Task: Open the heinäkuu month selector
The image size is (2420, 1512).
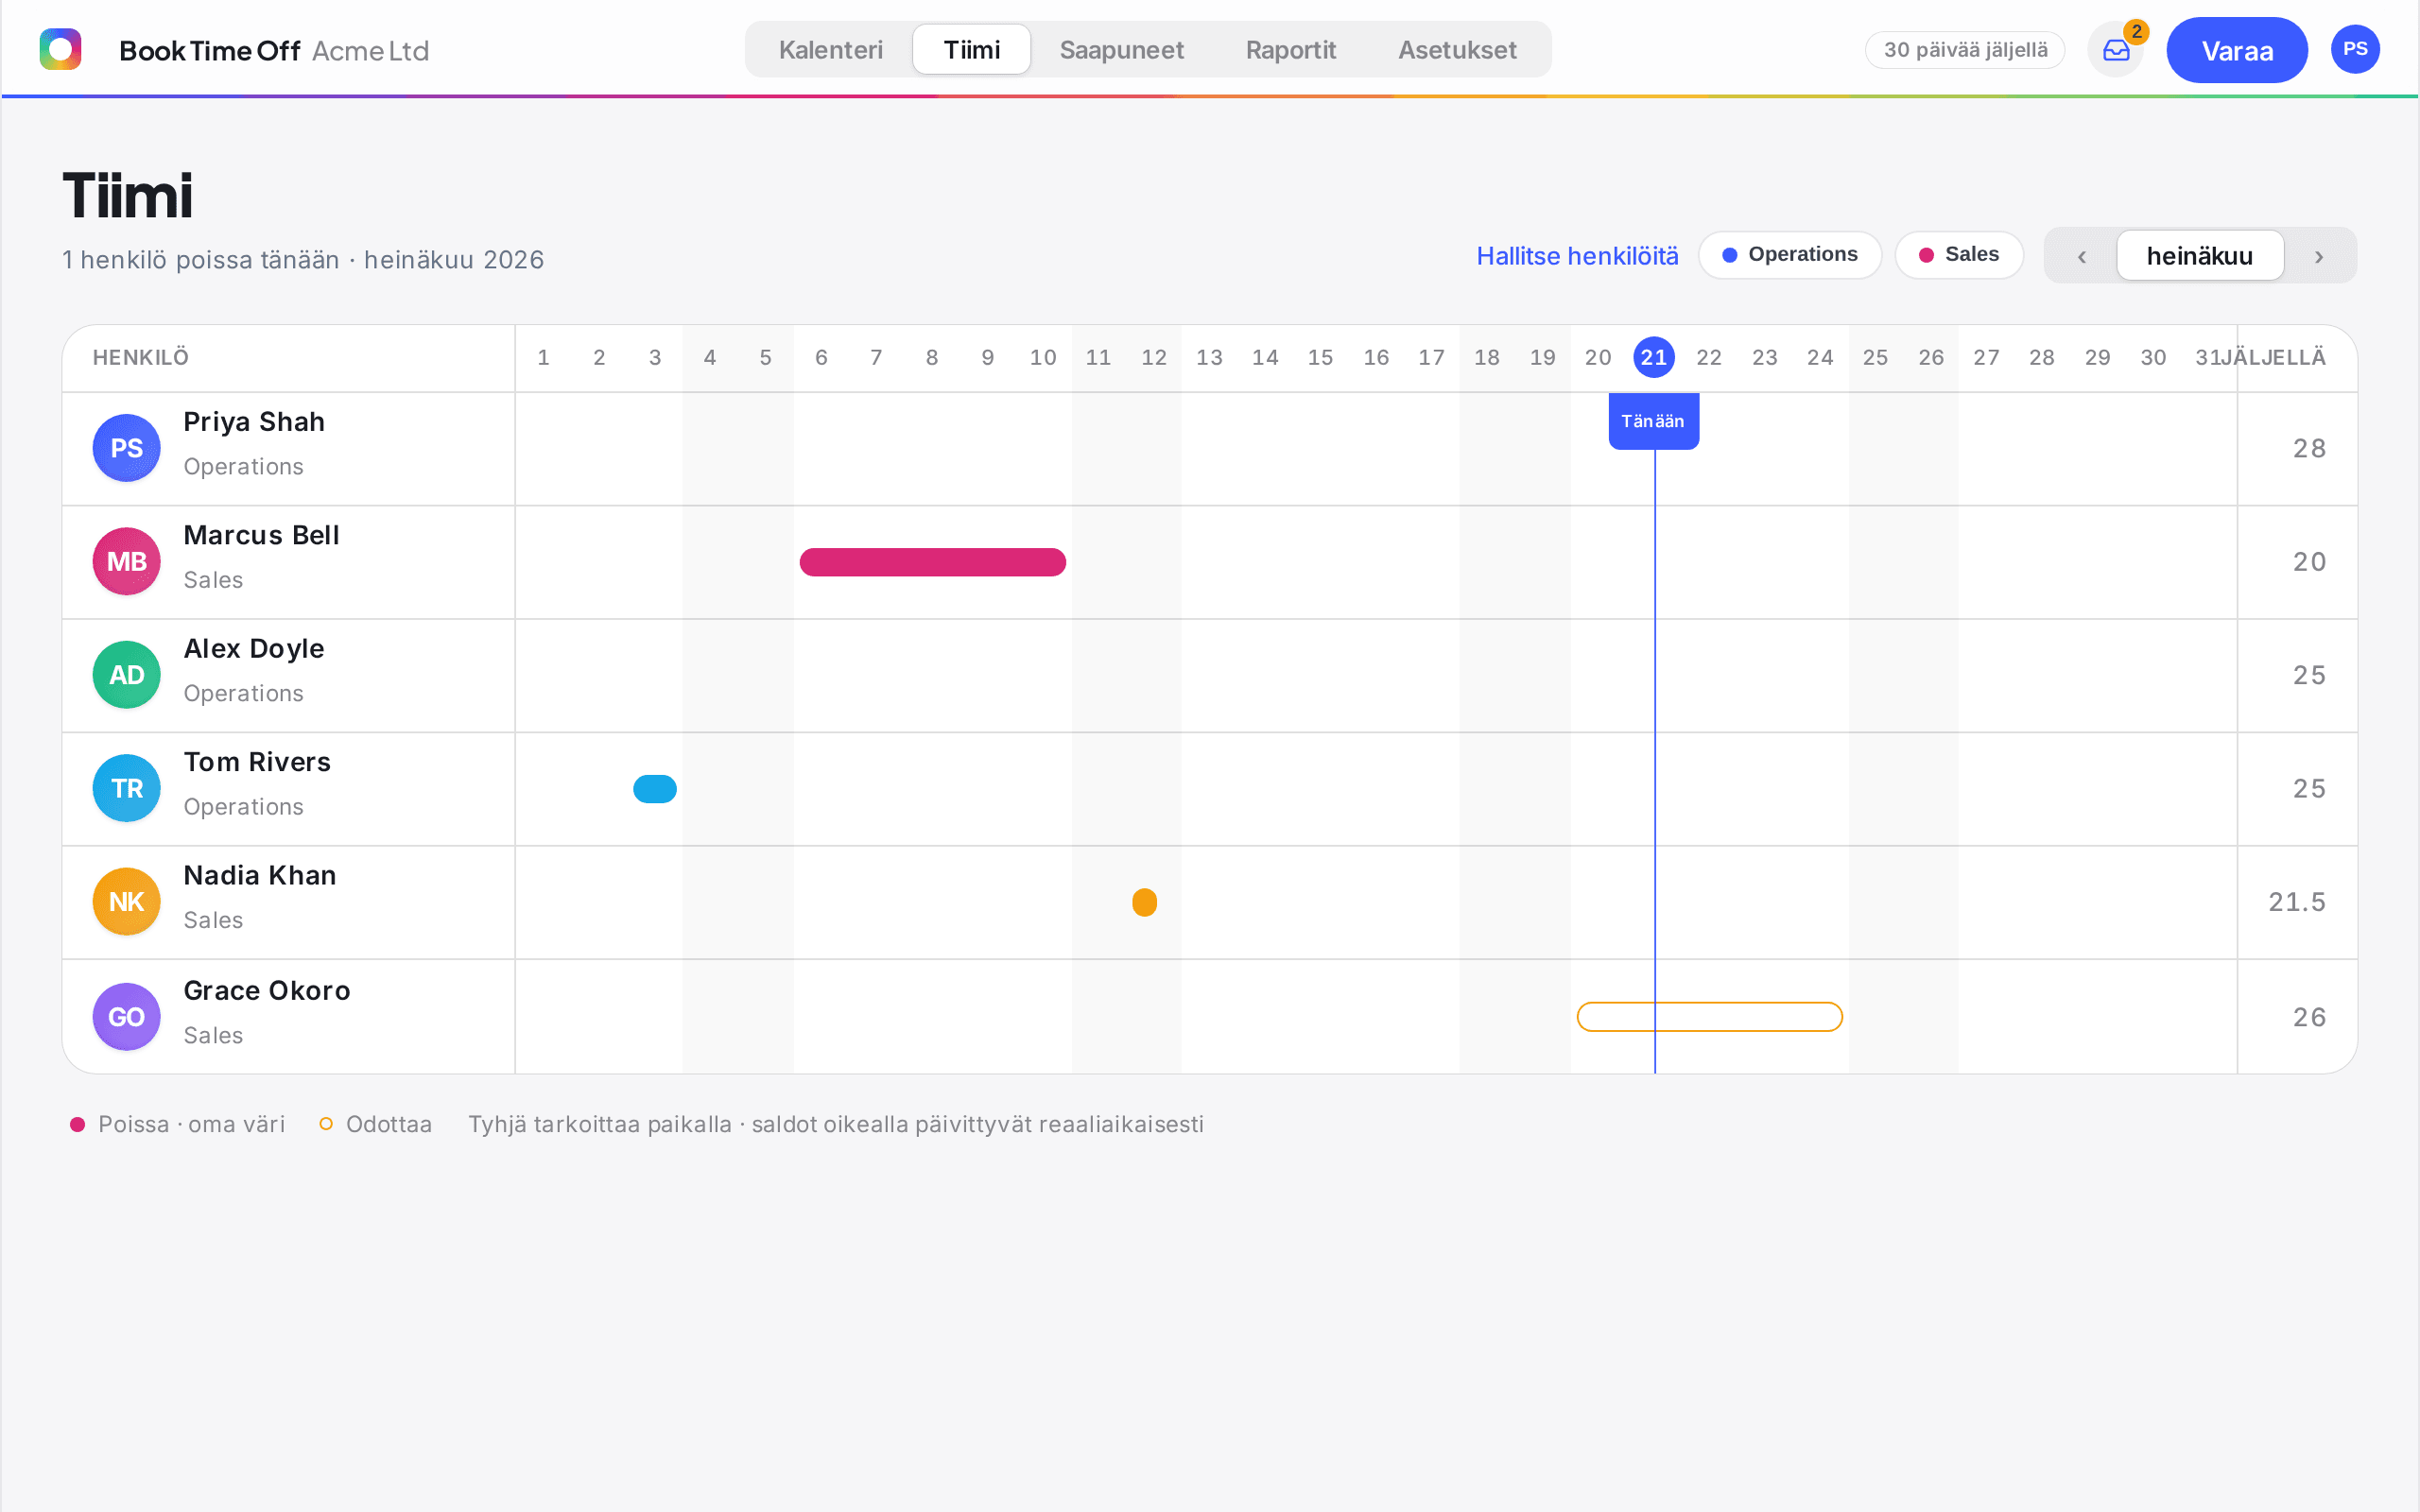Action: point(2200,256)
